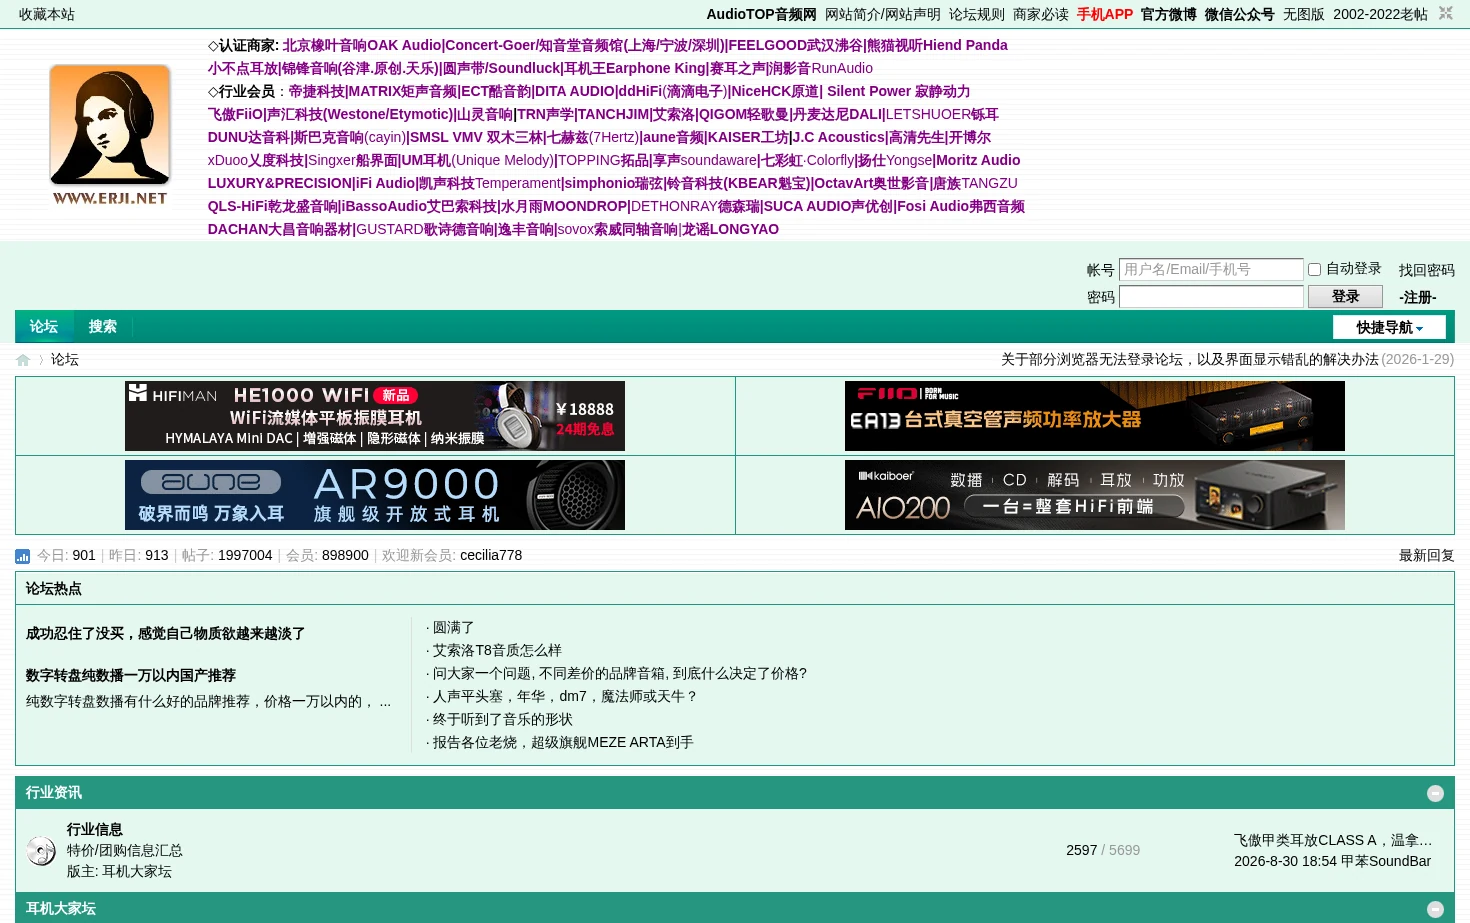
Task: Open the kaiboer AIO200 banner ad
Action: [1095, 495]
